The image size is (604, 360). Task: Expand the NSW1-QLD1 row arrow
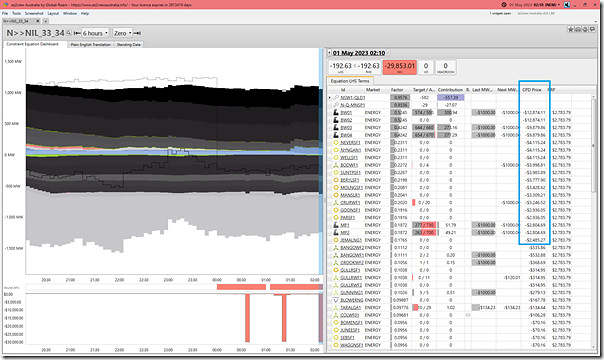pyautogui.click(x=330, y=97)
